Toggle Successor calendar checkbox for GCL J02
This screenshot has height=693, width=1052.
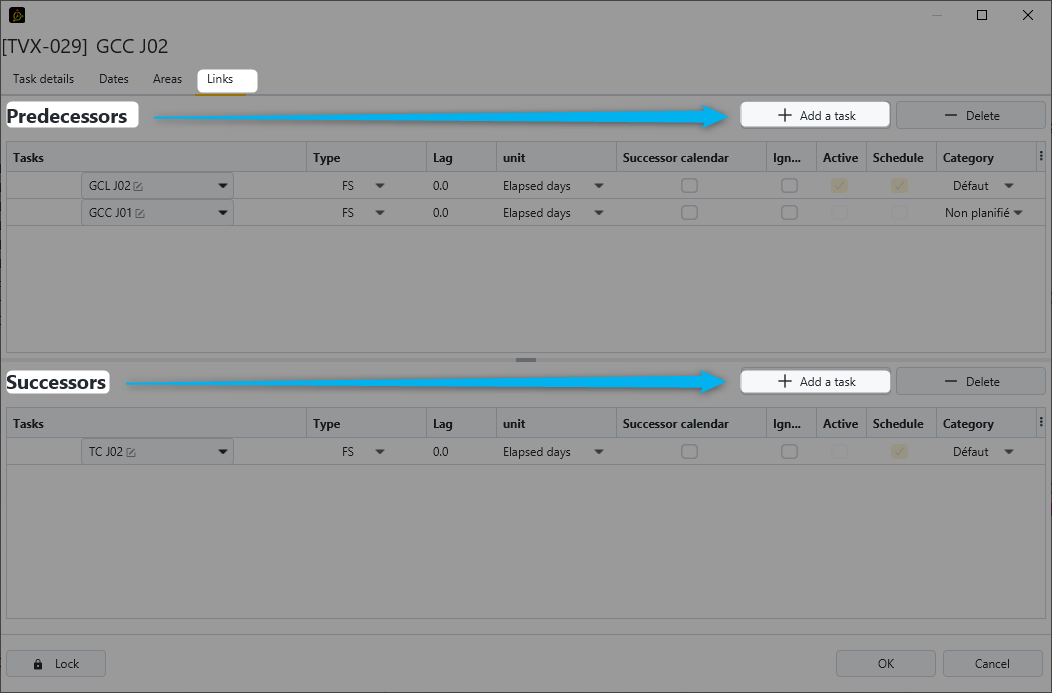coord(689,186)
